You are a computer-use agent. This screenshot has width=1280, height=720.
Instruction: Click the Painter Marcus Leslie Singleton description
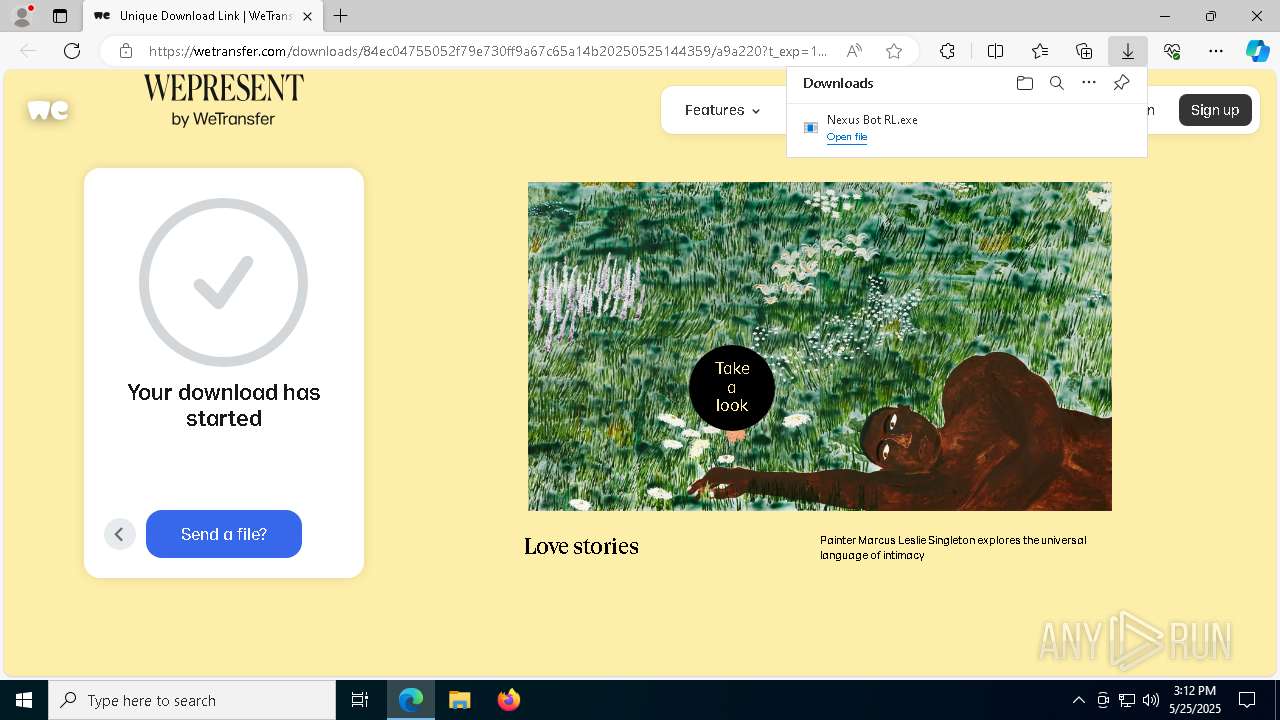click(x=953, y=547)
